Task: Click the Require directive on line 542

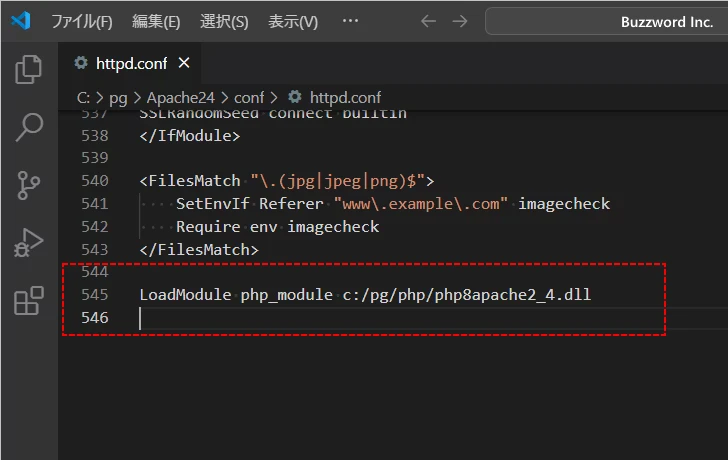Action: tap(208, 227)
